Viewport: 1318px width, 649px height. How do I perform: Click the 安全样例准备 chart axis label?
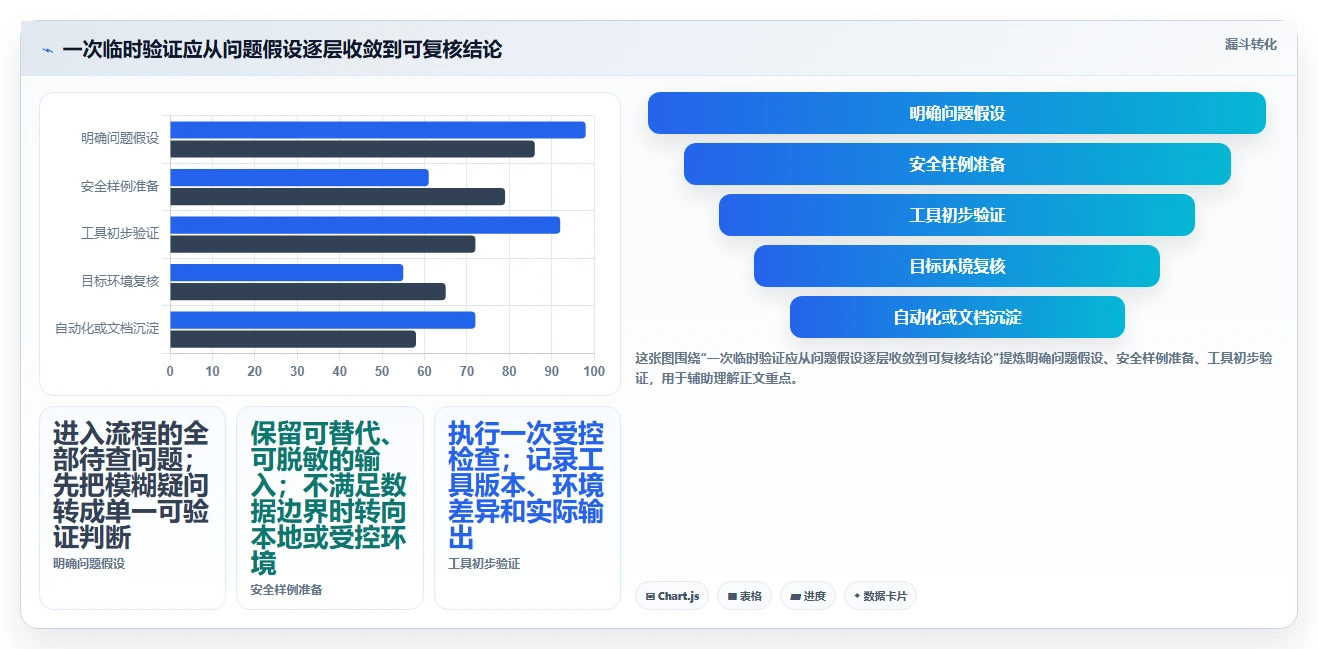[x=120, y=187]
